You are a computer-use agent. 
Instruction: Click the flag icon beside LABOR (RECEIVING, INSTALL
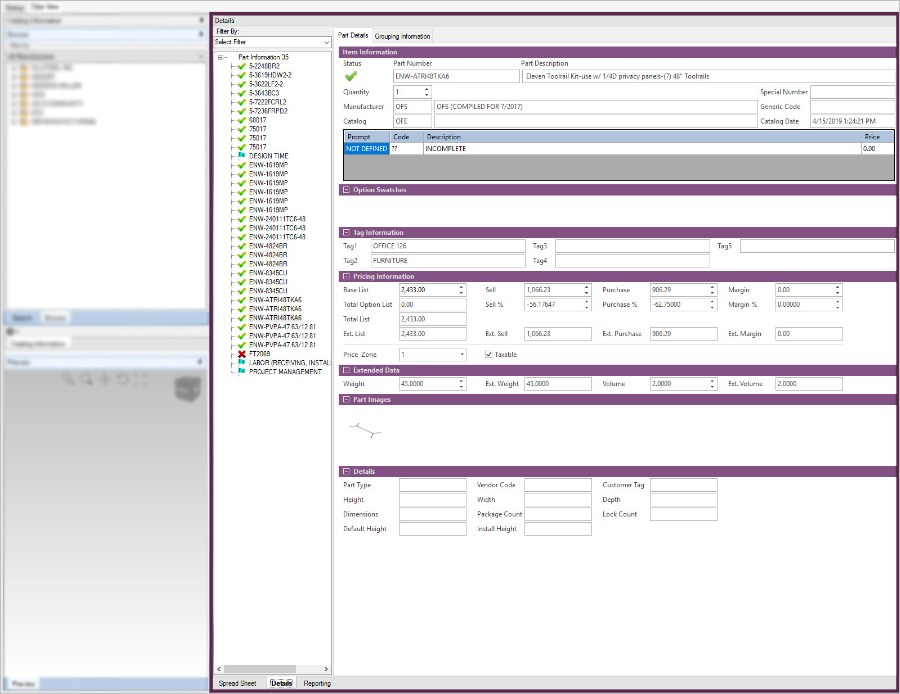(242, 362)
